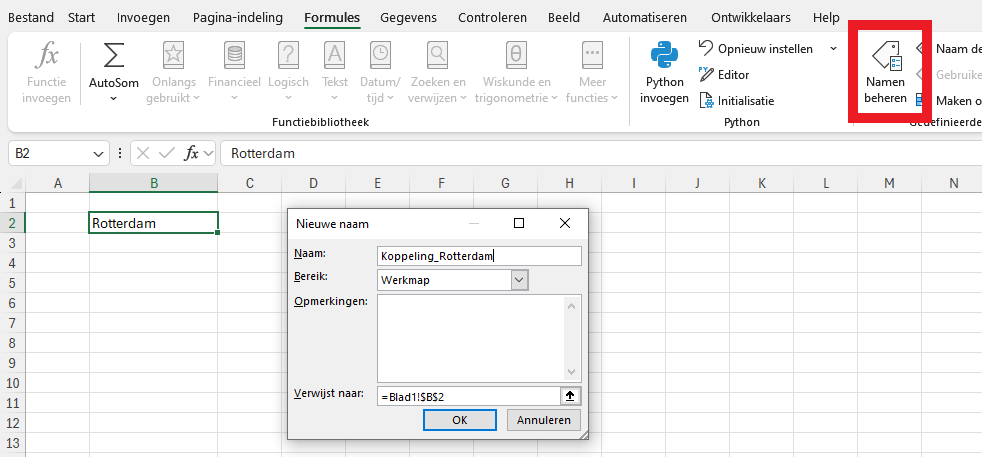Open Wiskunde en trigonometrie menu

(x=516, y=74)
